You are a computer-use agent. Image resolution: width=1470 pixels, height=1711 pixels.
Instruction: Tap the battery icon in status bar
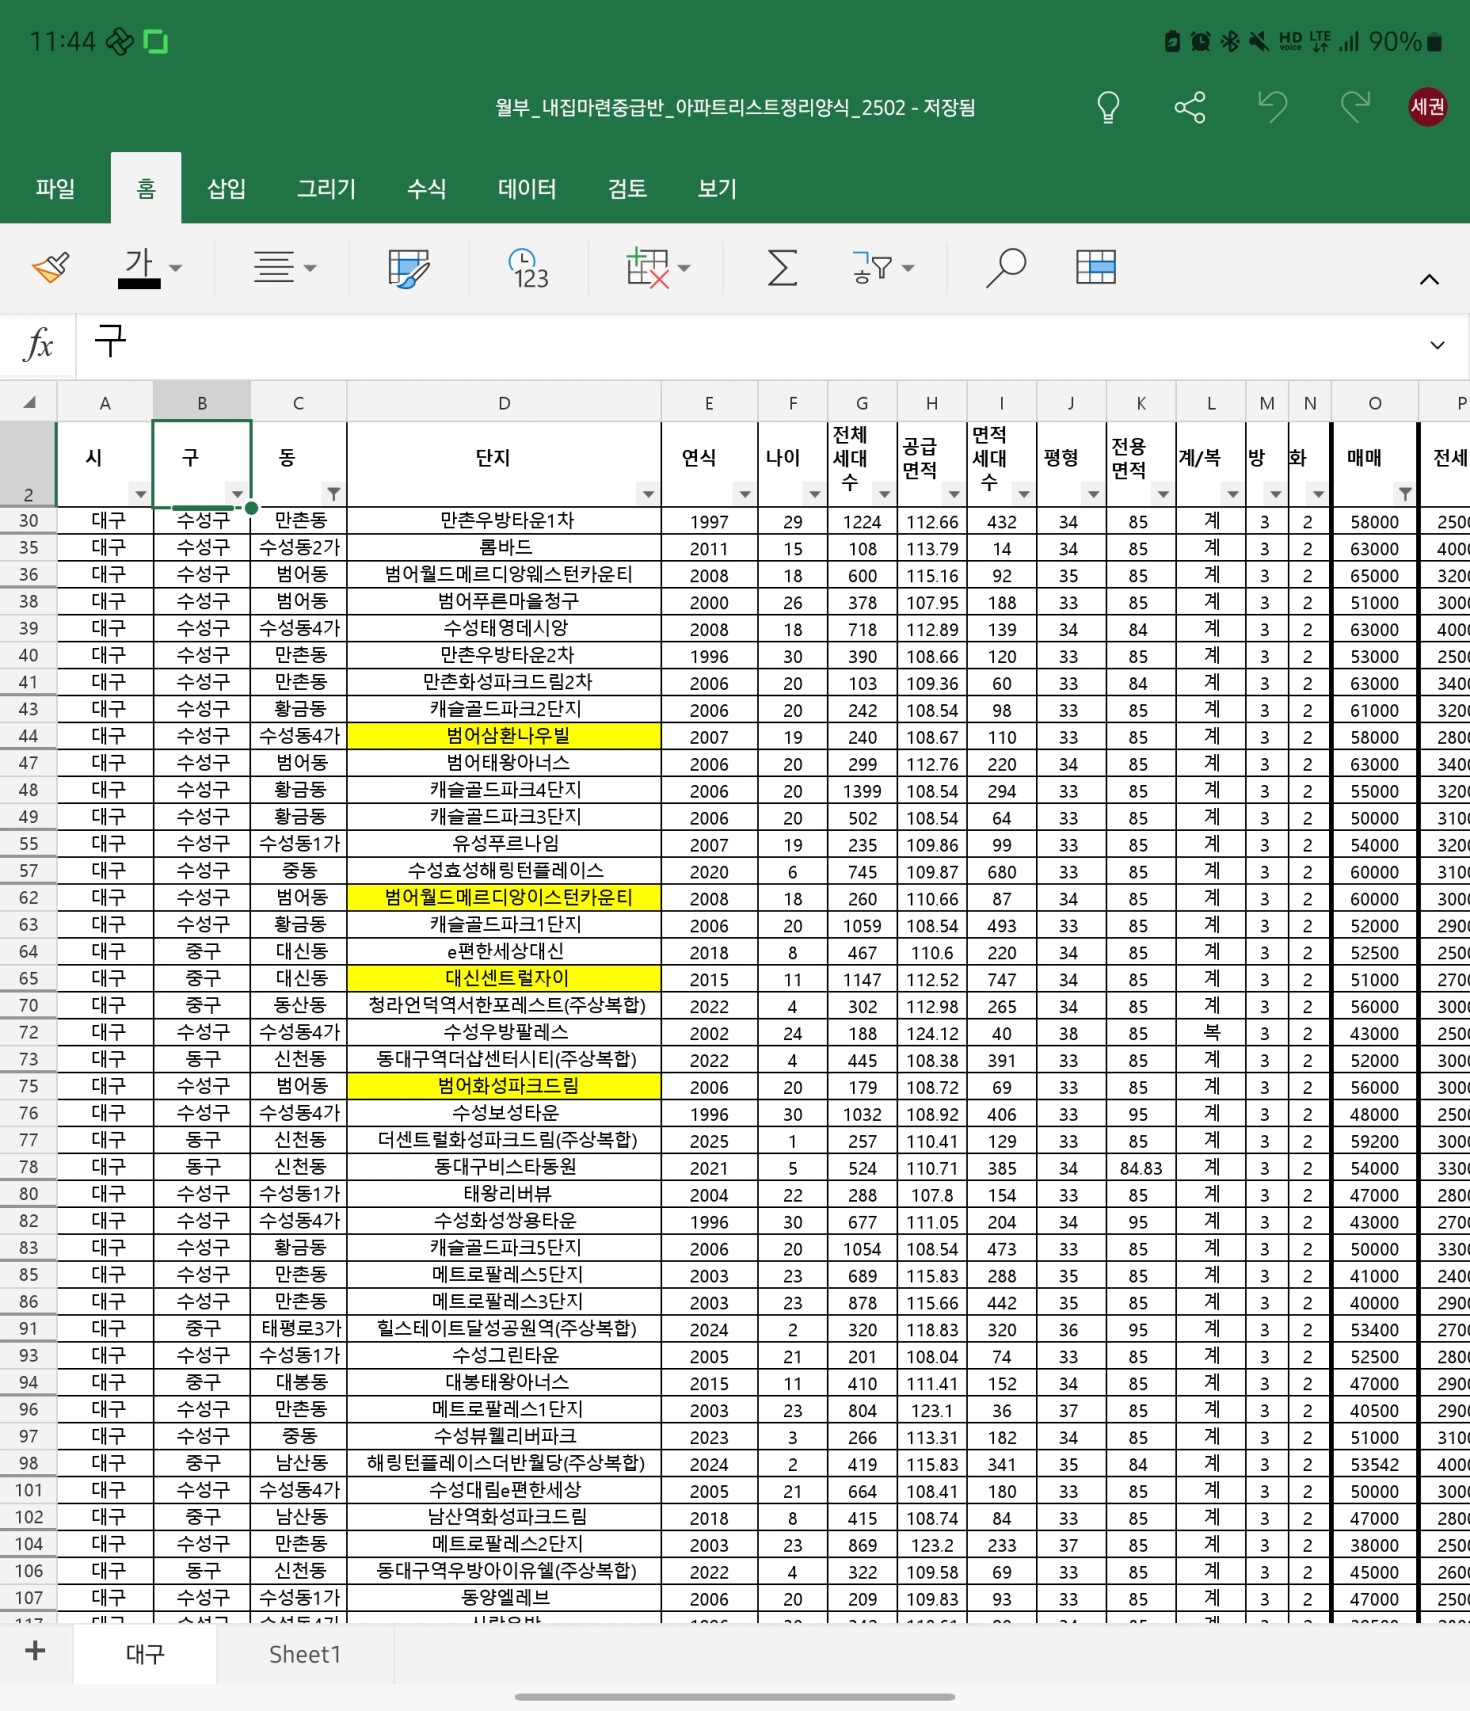[x=1434, y=42]
